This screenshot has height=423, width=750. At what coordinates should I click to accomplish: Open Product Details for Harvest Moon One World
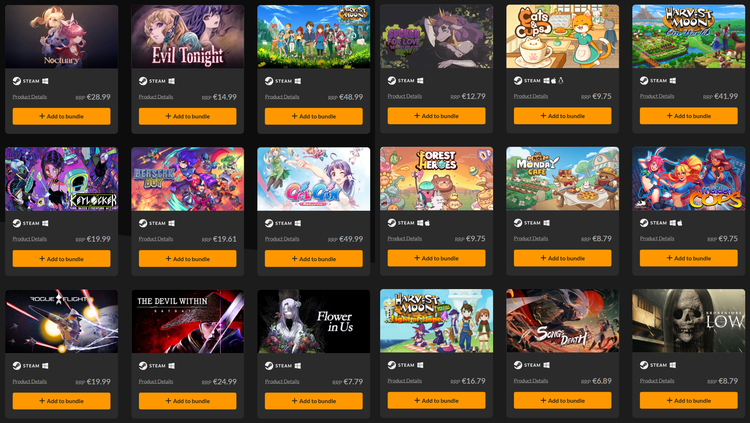657,96
